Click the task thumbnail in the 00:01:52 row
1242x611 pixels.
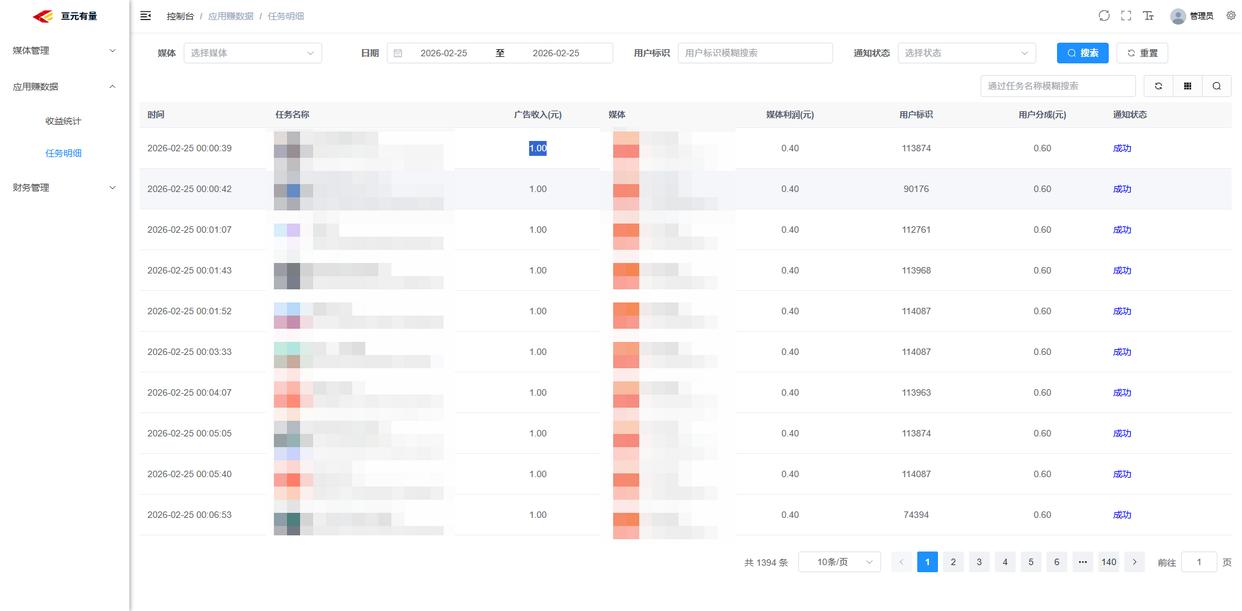point(287,315)
